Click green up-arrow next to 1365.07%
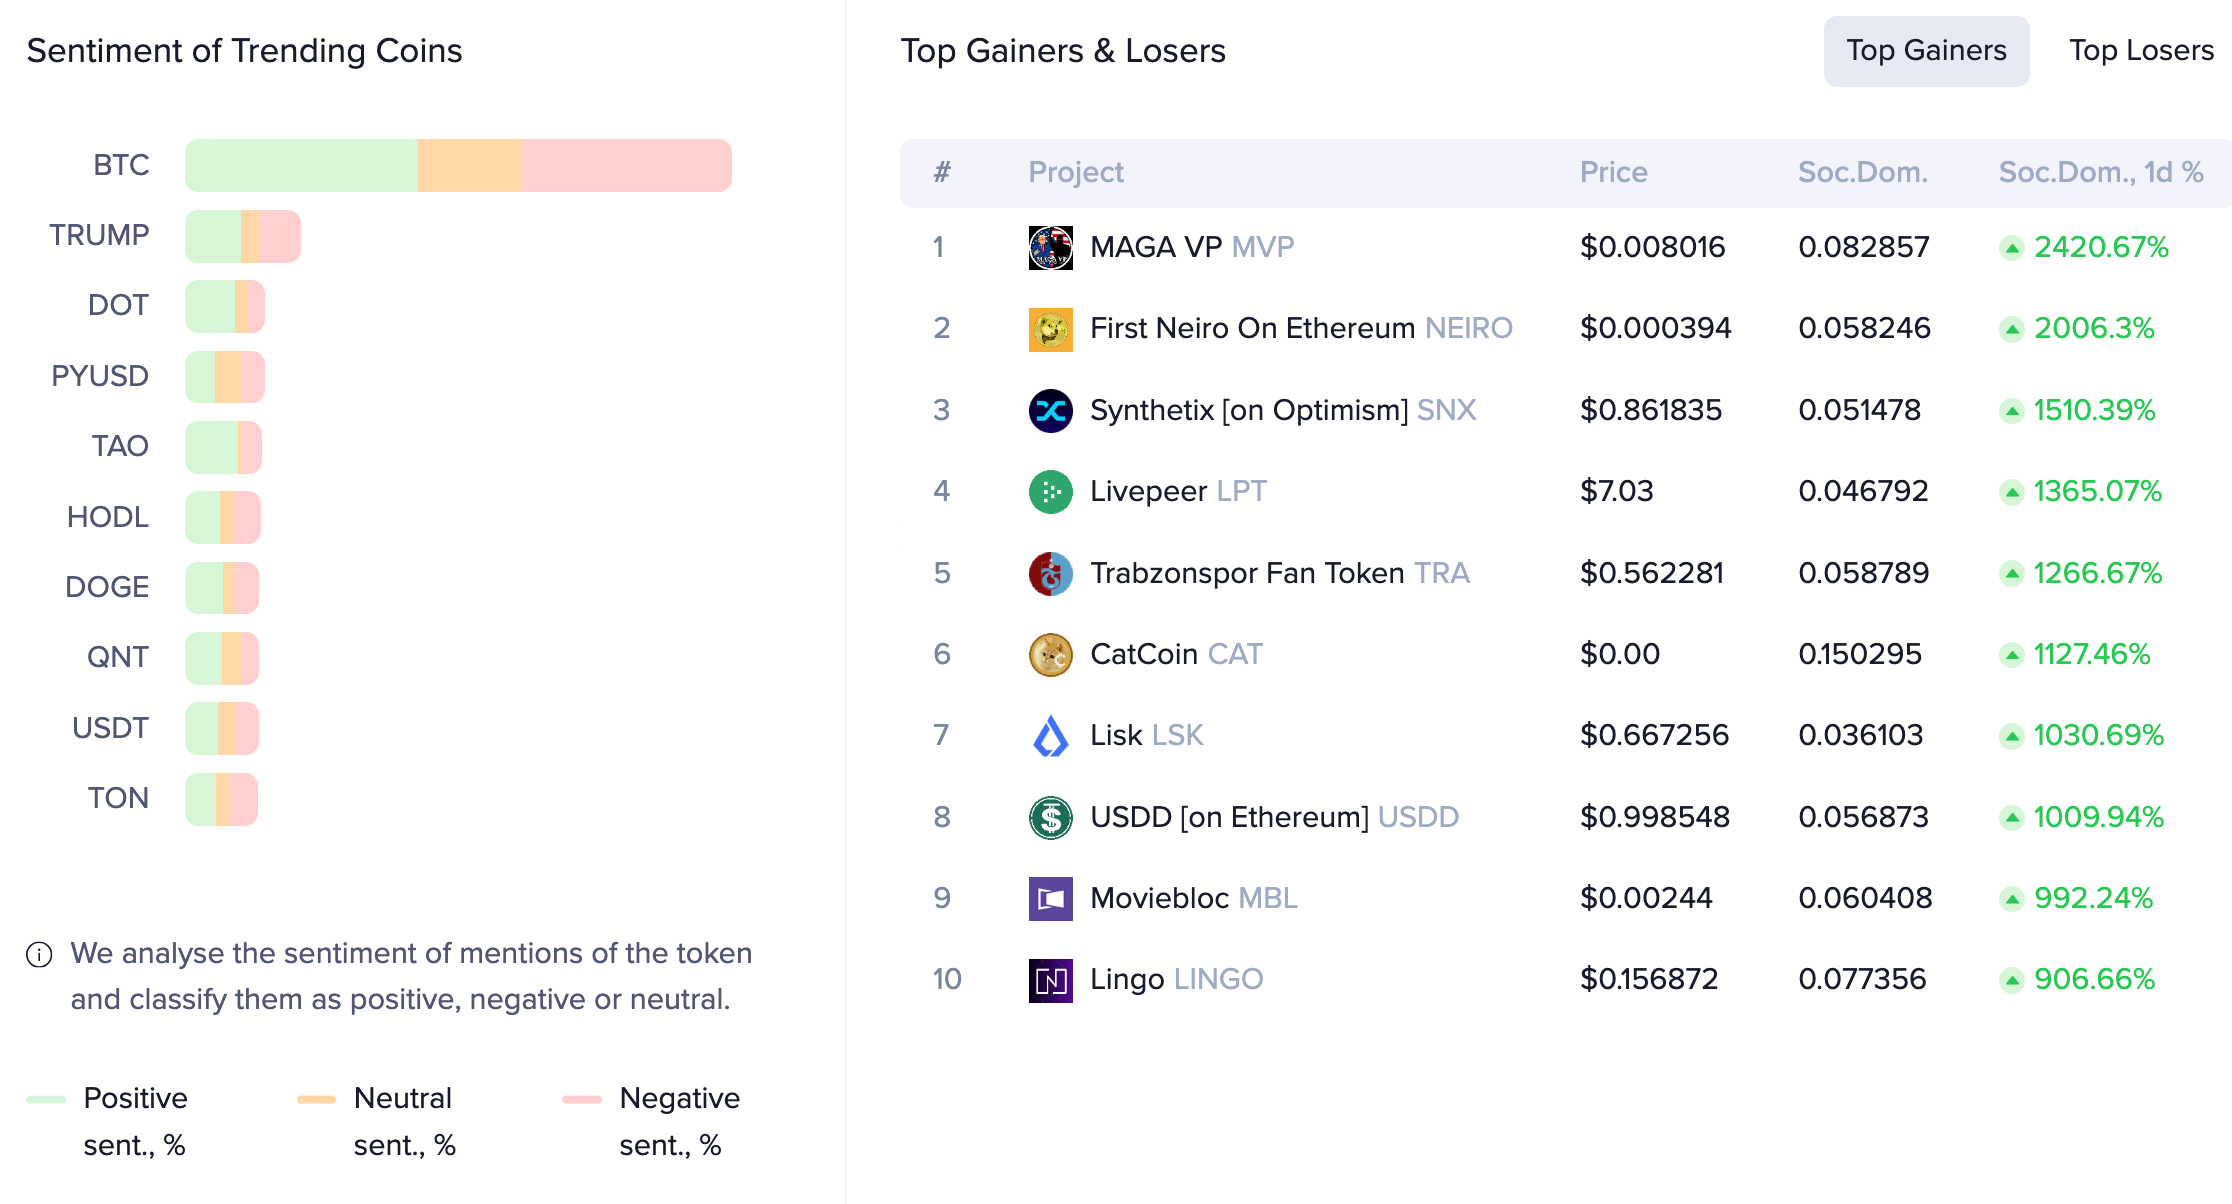 tap(2011, 492)
